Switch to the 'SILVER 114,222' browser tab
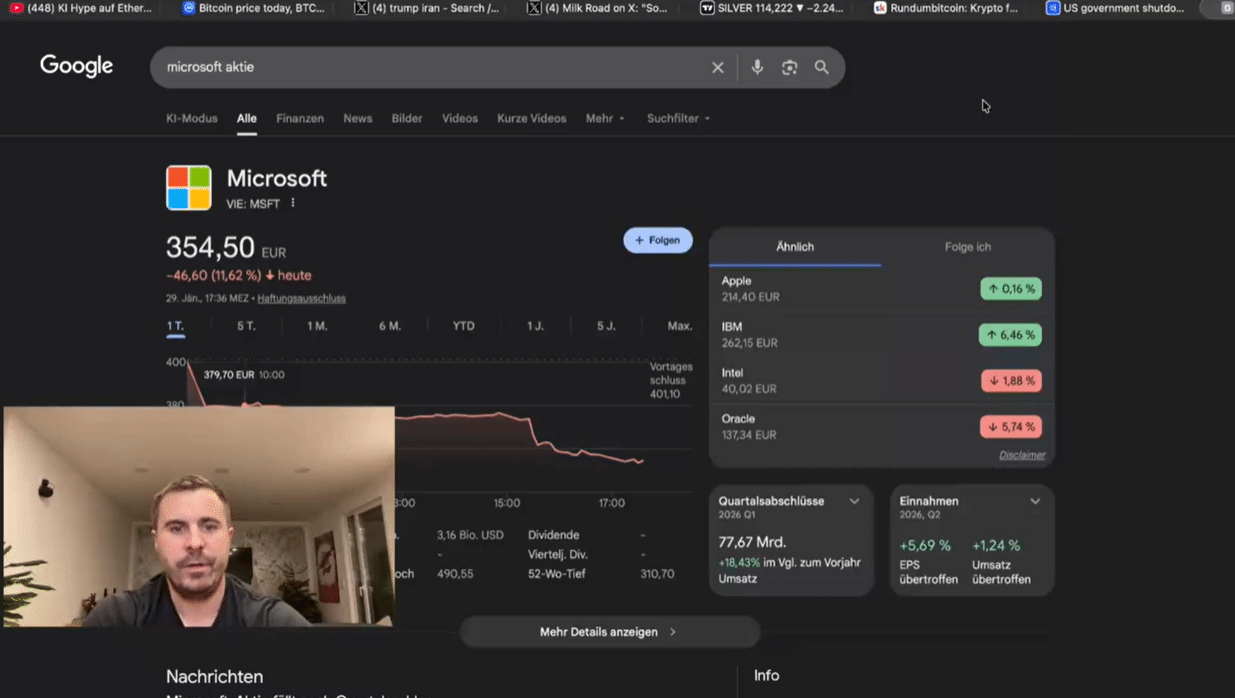Image resolution: width=1235 pixels, height=698 pixels. (x=771, y=8)
